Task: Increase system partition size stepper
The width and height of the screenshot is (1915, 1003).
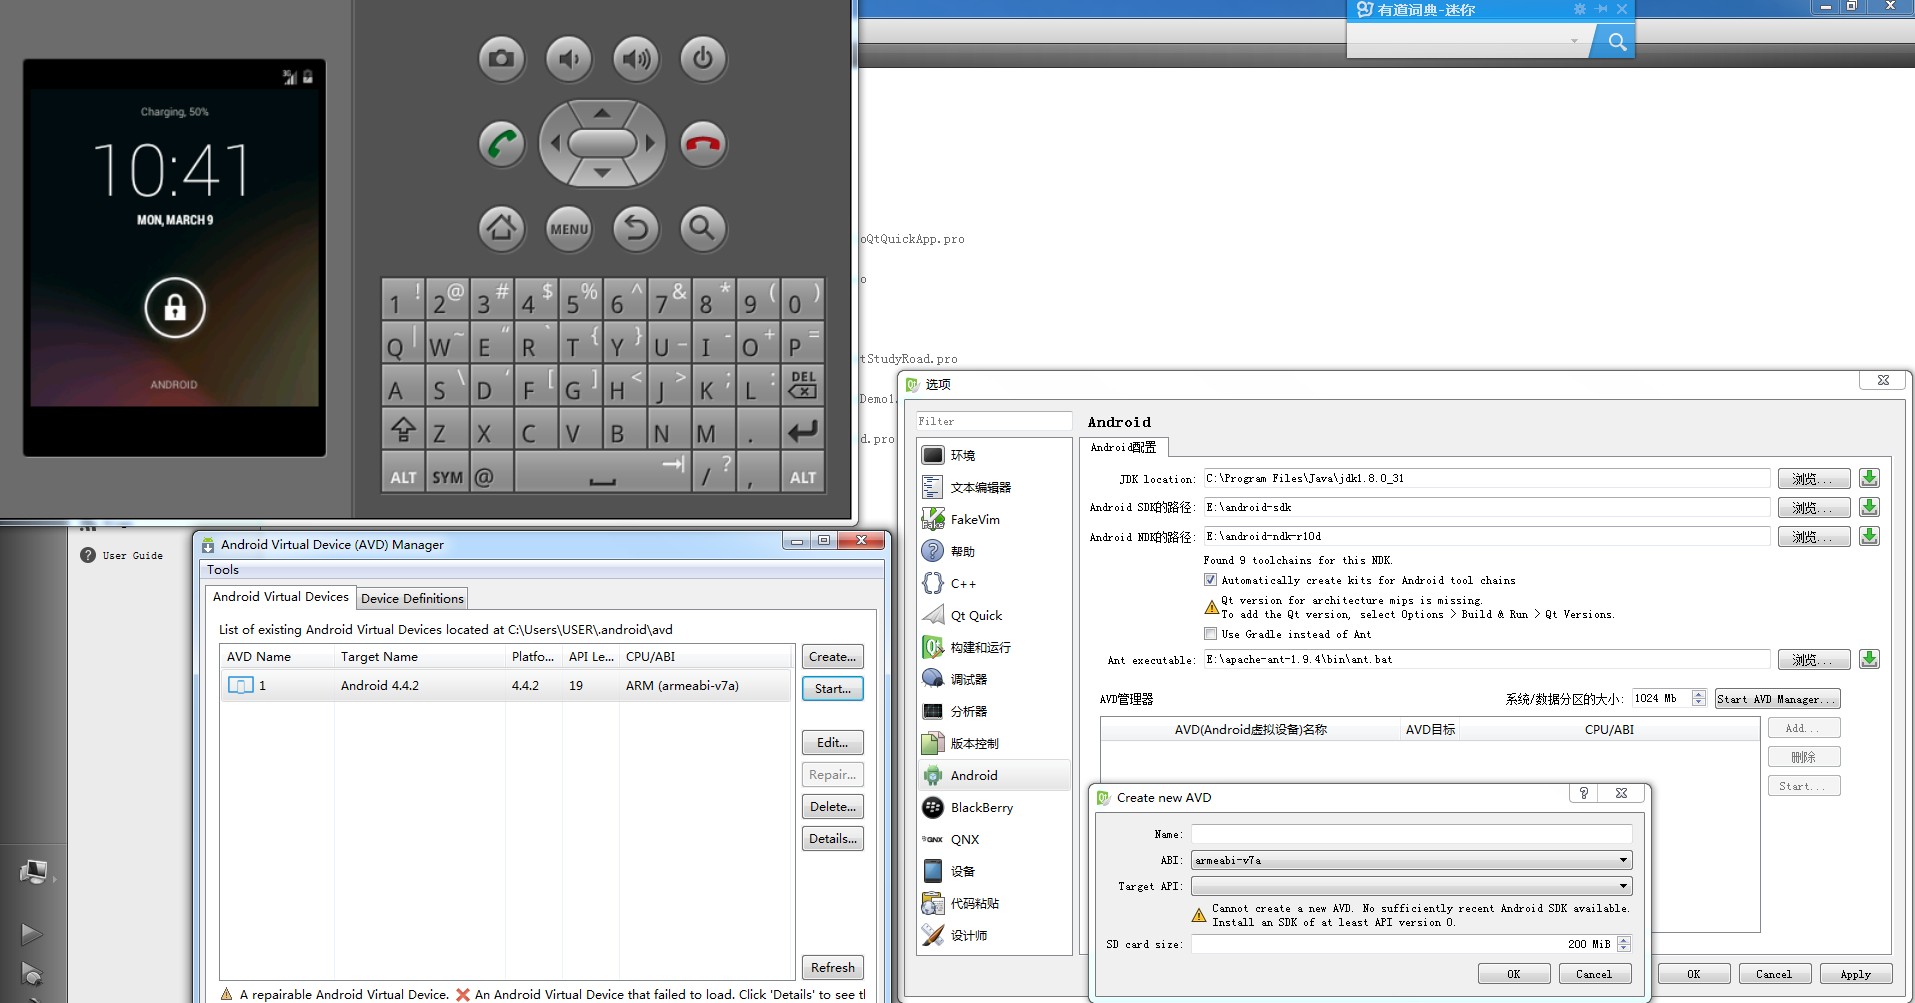Action: [x=1698, y=695]
